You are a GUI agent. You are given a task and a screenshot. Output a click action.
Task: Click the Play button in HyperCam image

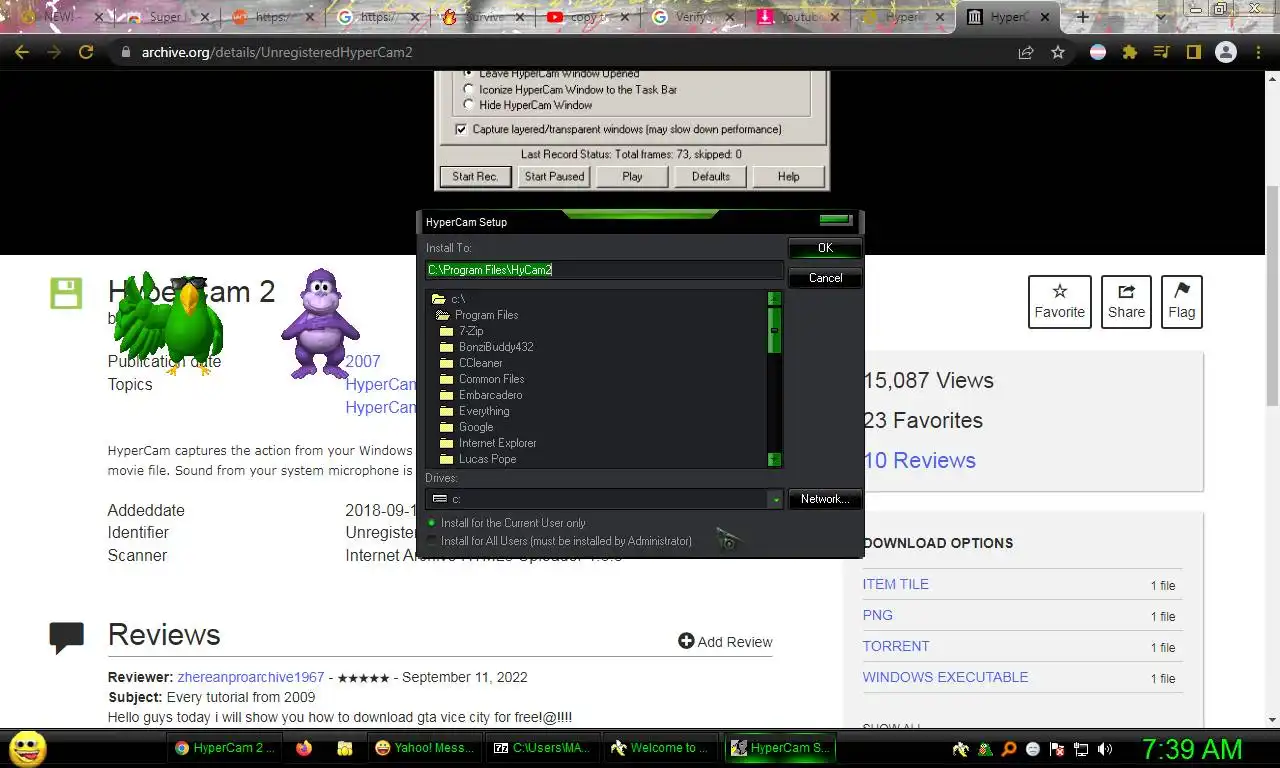pos(632,177)
